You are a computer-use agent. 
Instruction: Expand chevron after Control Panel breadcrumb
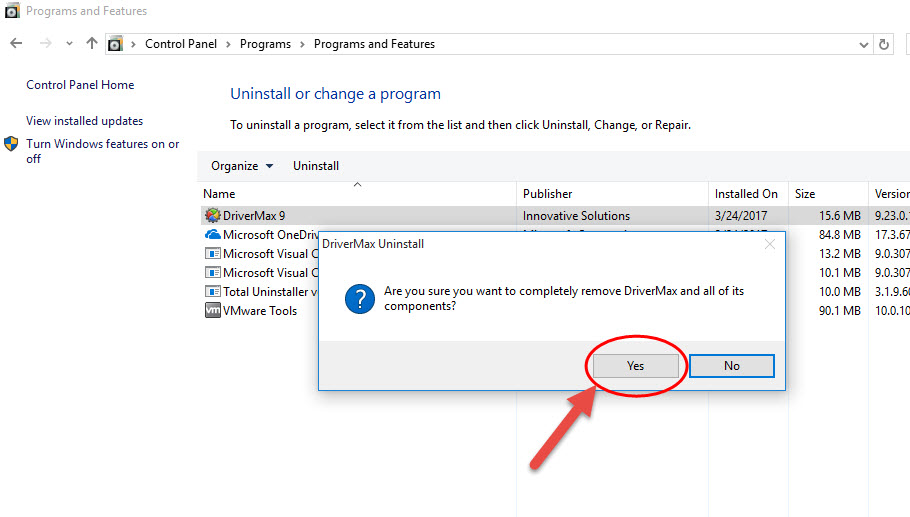click(x=228, y=45)
